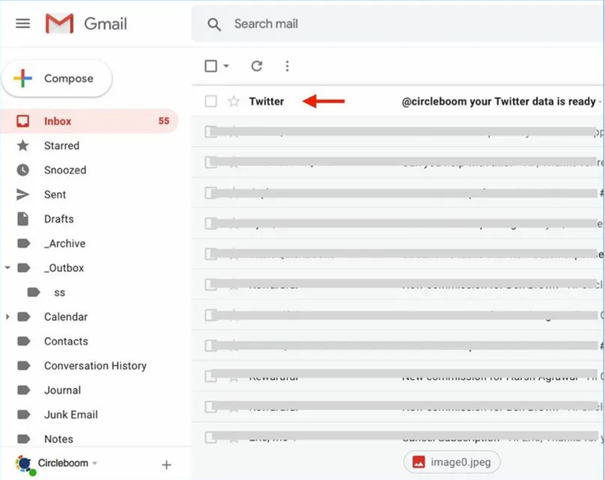This screenshot has width=605, height=480.
Task: Open the Sent folder
Action: 55,194
